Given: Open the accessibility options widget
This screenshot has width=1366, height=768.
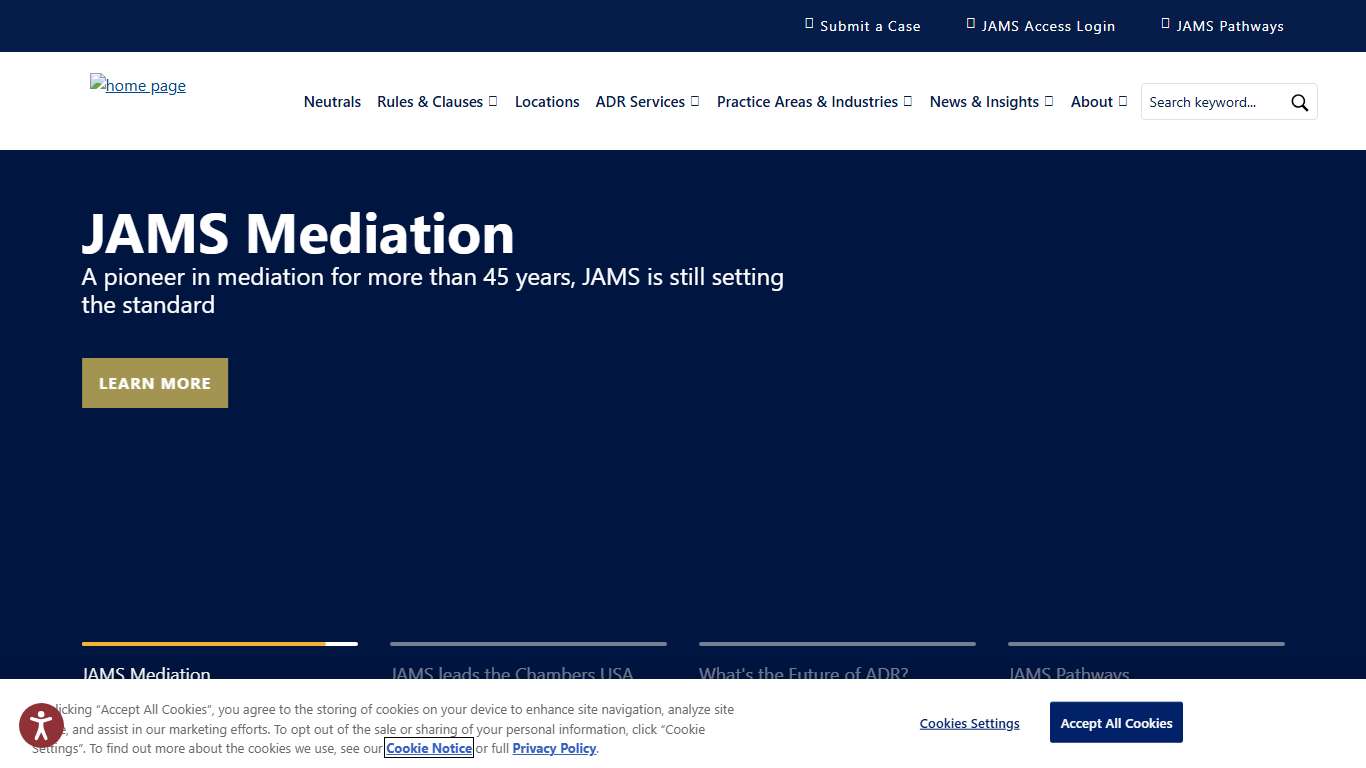Looking at the screenshot, I should click(x=41, y=725).
